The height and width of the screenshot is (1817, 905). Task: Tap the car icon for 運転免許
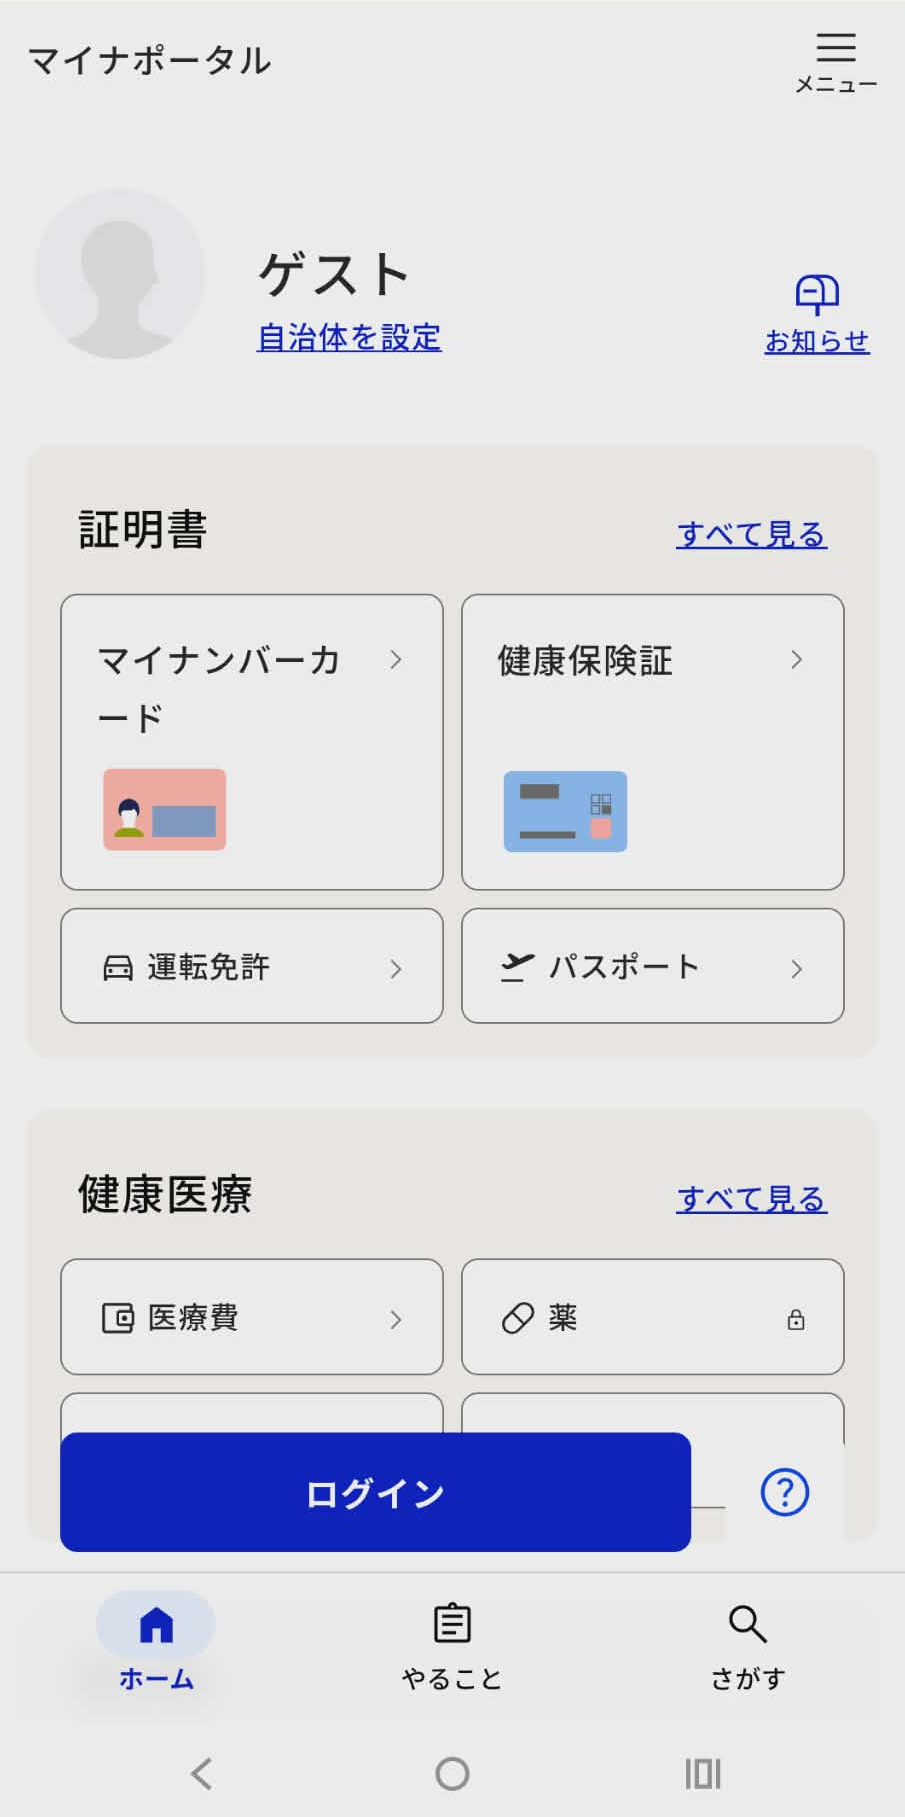pyautogui.click(x=118, y=967)
